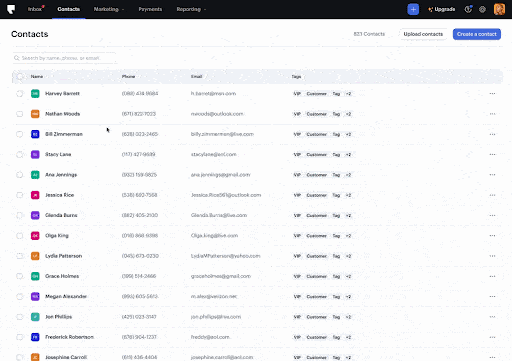
Task: Open Ana Jennings' contact name
Action: [61, 175]
